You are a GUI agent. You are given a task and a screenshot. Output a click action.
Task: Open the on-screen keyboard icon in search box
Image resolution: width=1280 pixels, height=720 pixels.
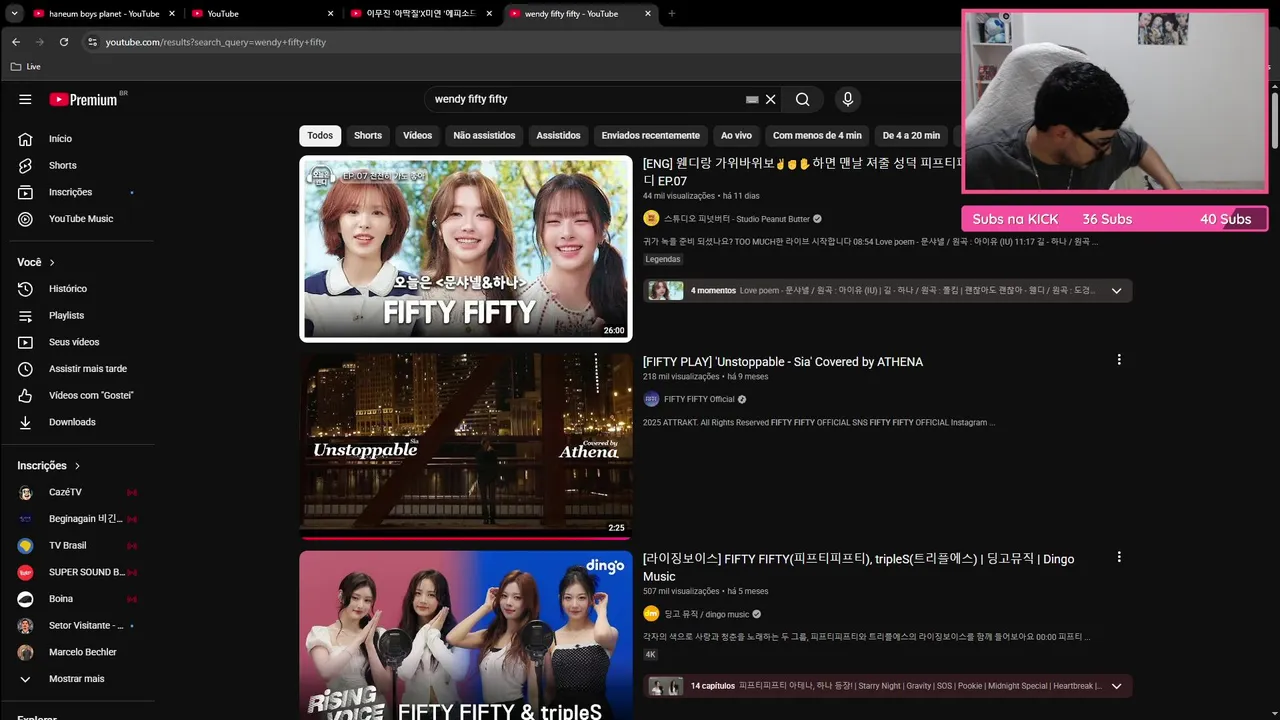tap(752, 100)
